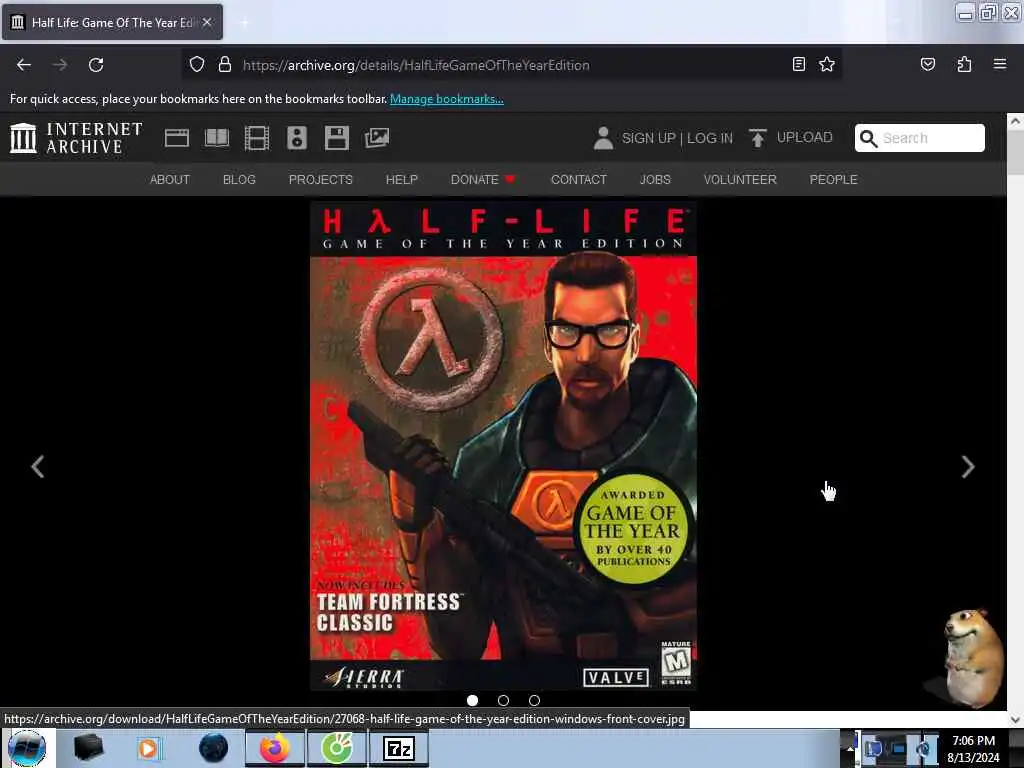1024x768 pixels.
Task: Open the Audio (speaker) section icon
Action: (296, 138)
